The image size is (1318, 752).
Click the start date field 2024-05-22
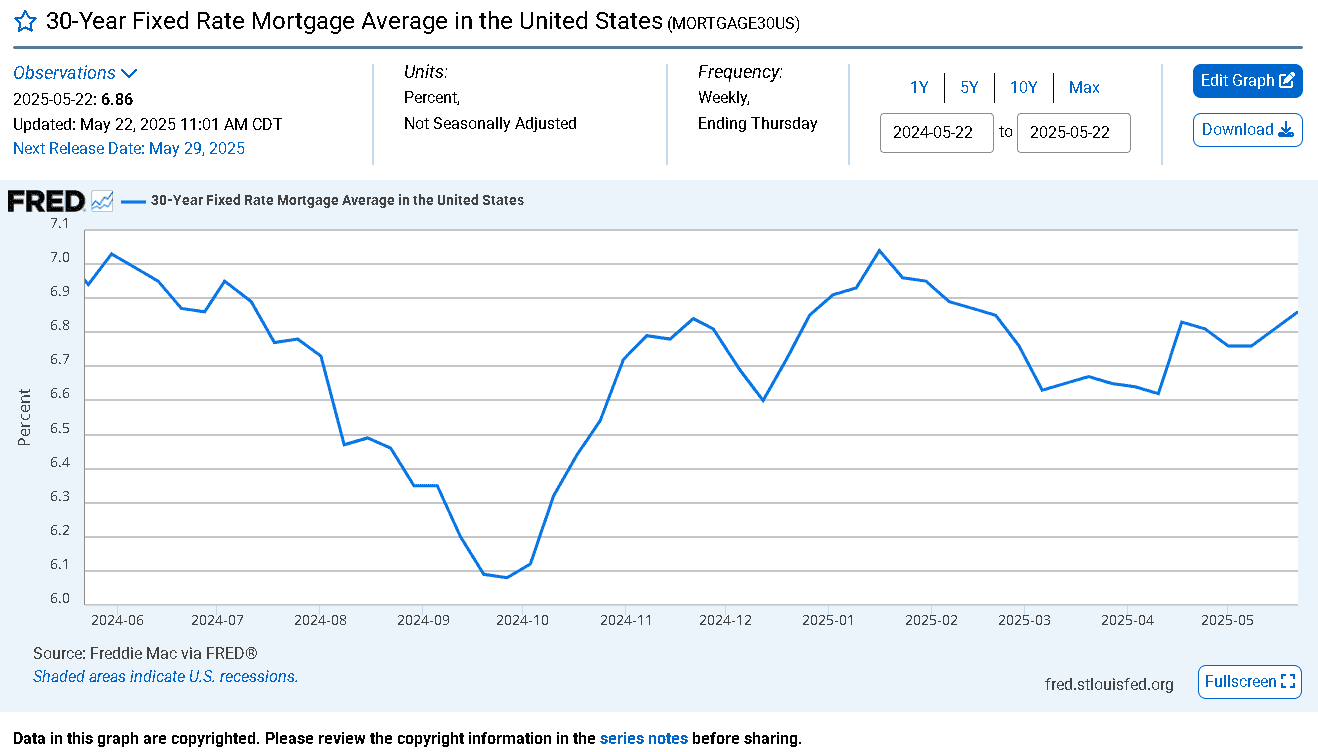tap(937, 133)
